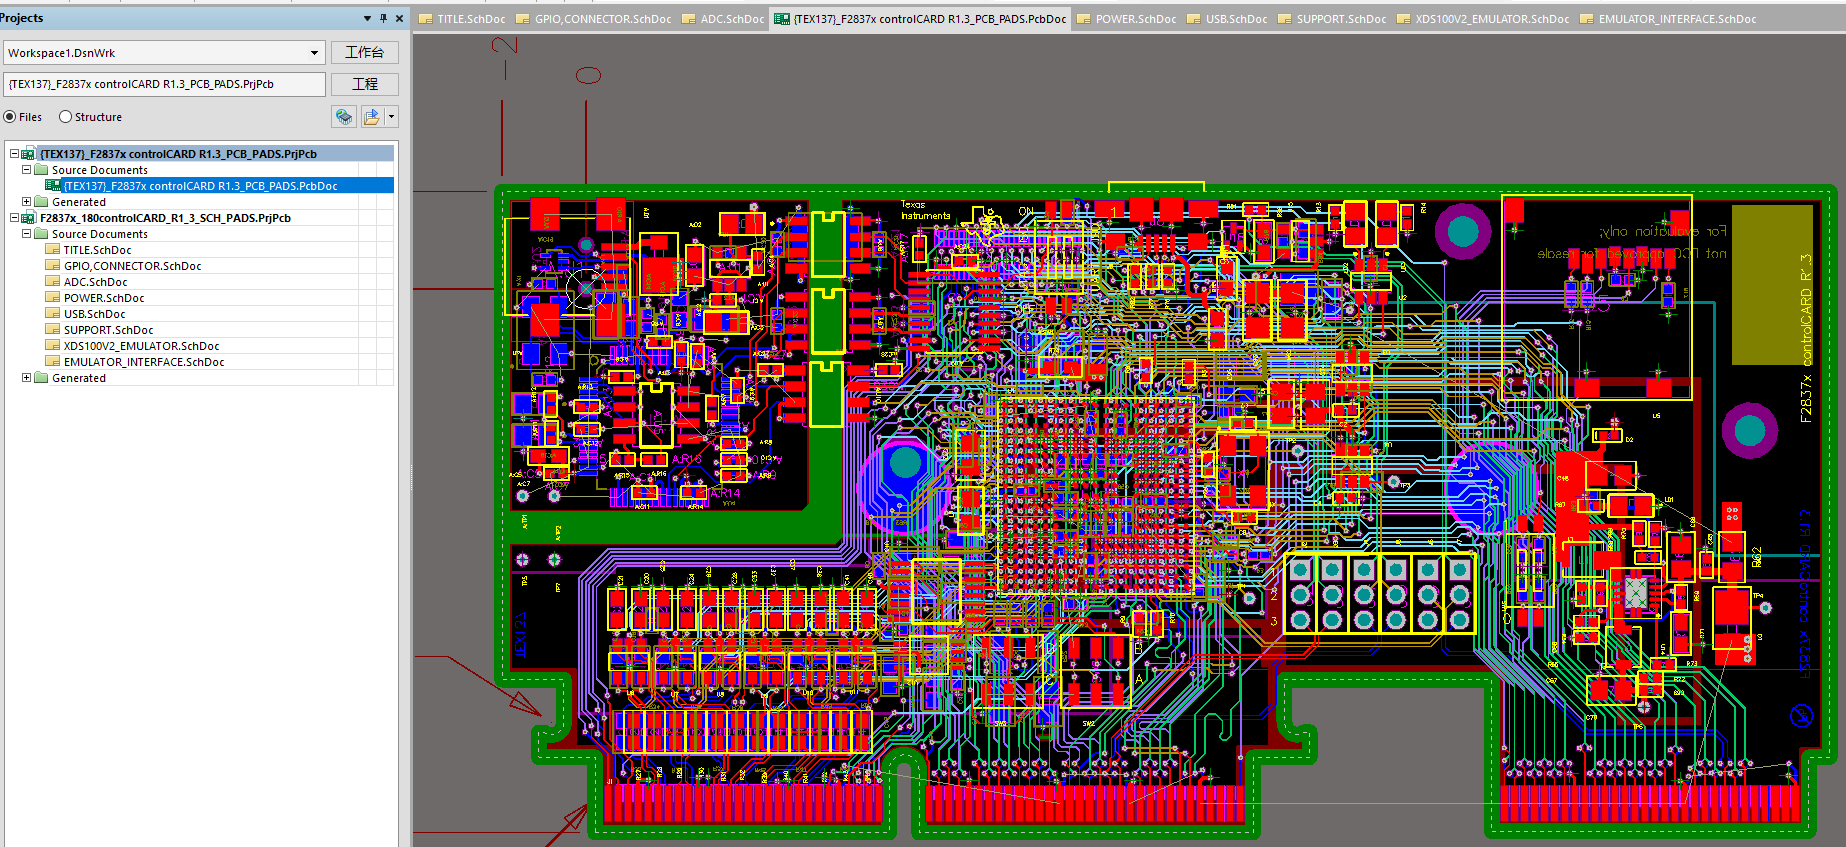This screenshot has height=847, width=1846.
Task: Click the compile chip icon in Projects panel
Action: pos(344,117)
